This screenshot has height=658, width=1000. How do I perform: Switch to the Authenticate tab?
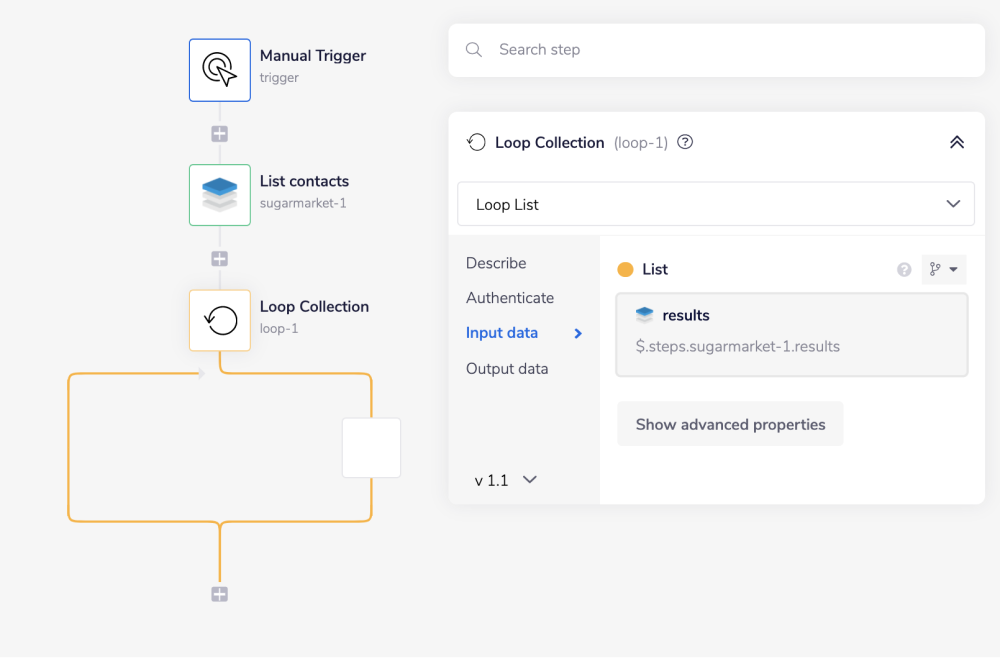tap(510, 298)
